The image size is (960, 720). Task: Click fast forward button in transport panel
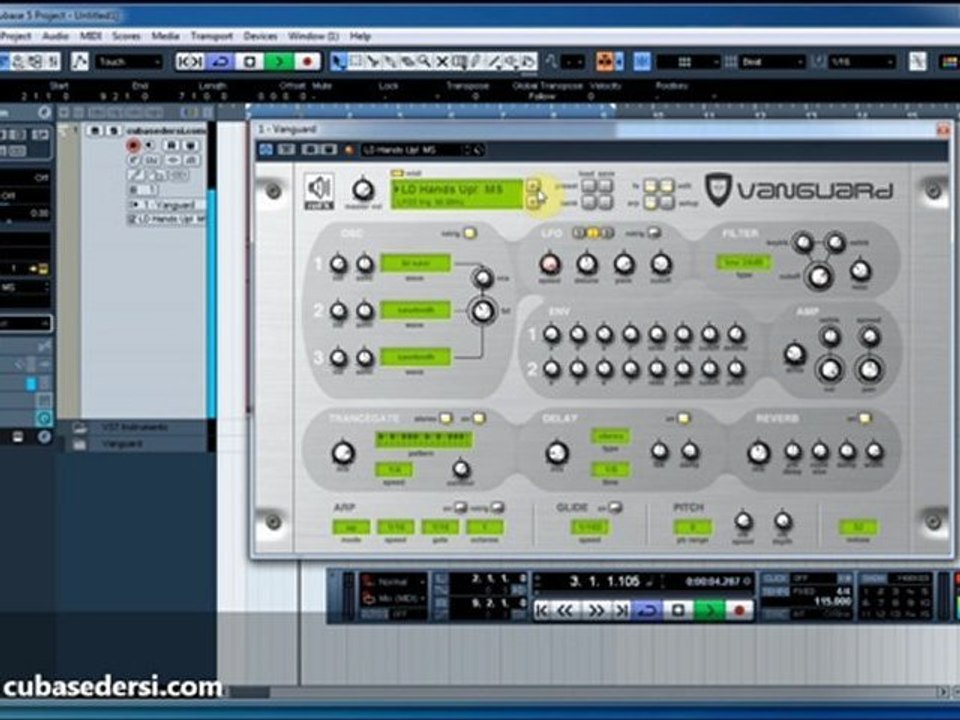(x=595, y=610)
